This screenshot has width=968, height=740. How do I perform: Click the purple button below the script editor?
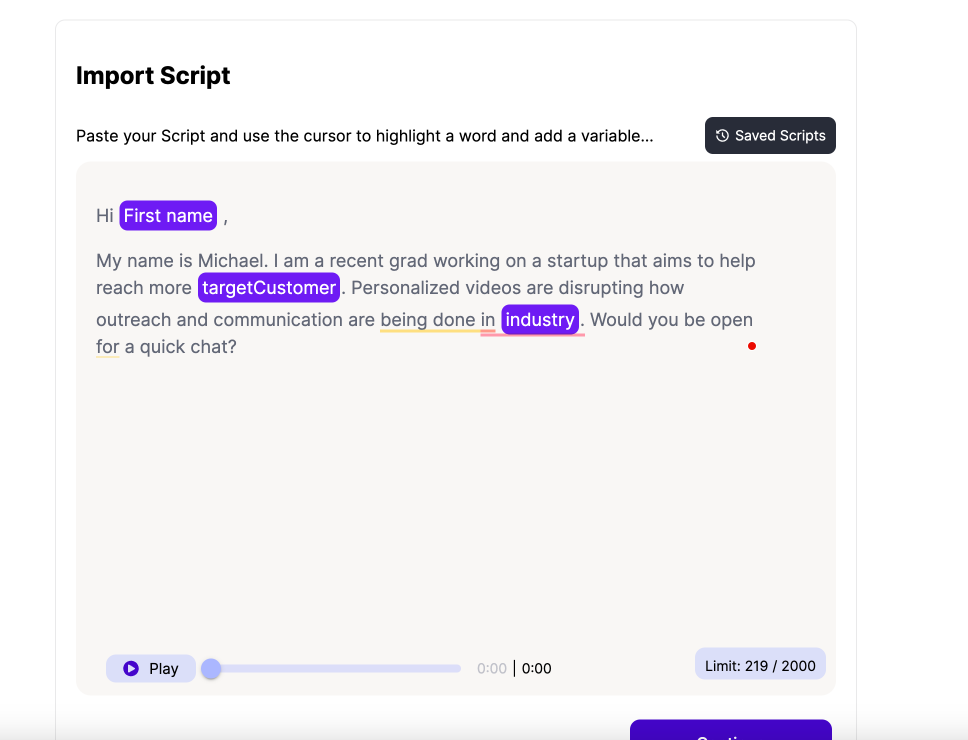coord(730,732)
